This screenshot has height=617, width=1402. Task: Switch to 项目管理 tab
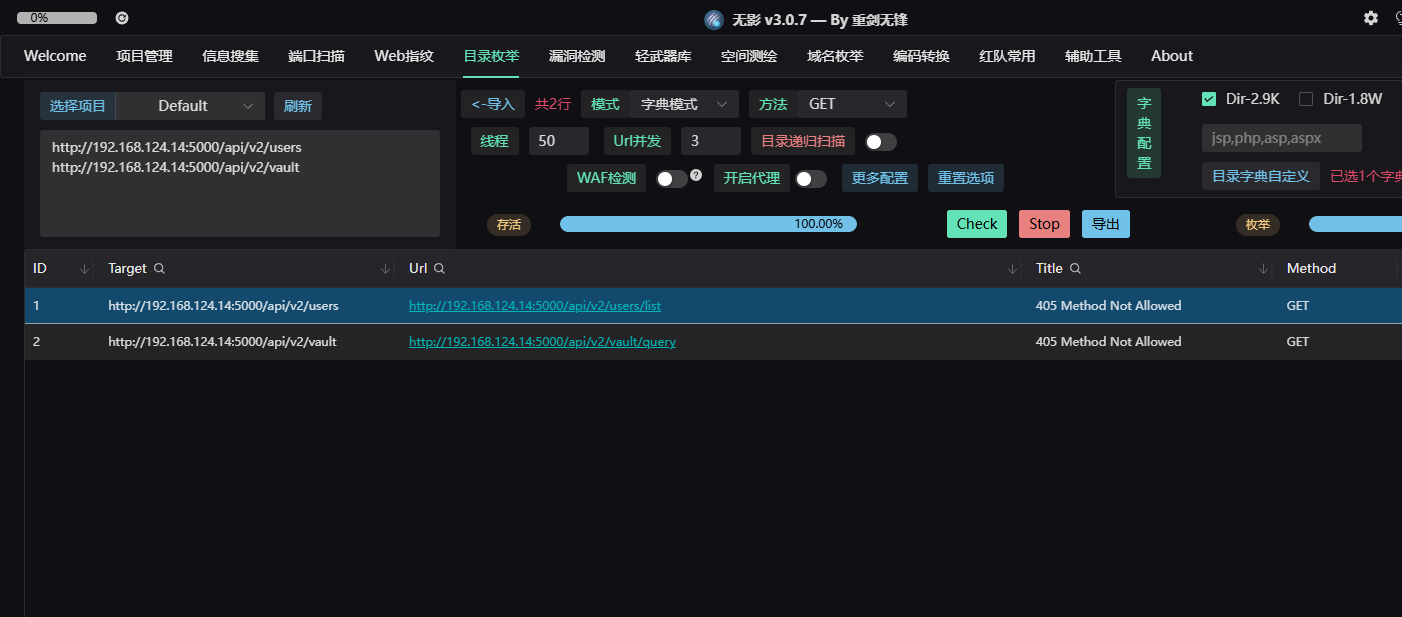144,56
